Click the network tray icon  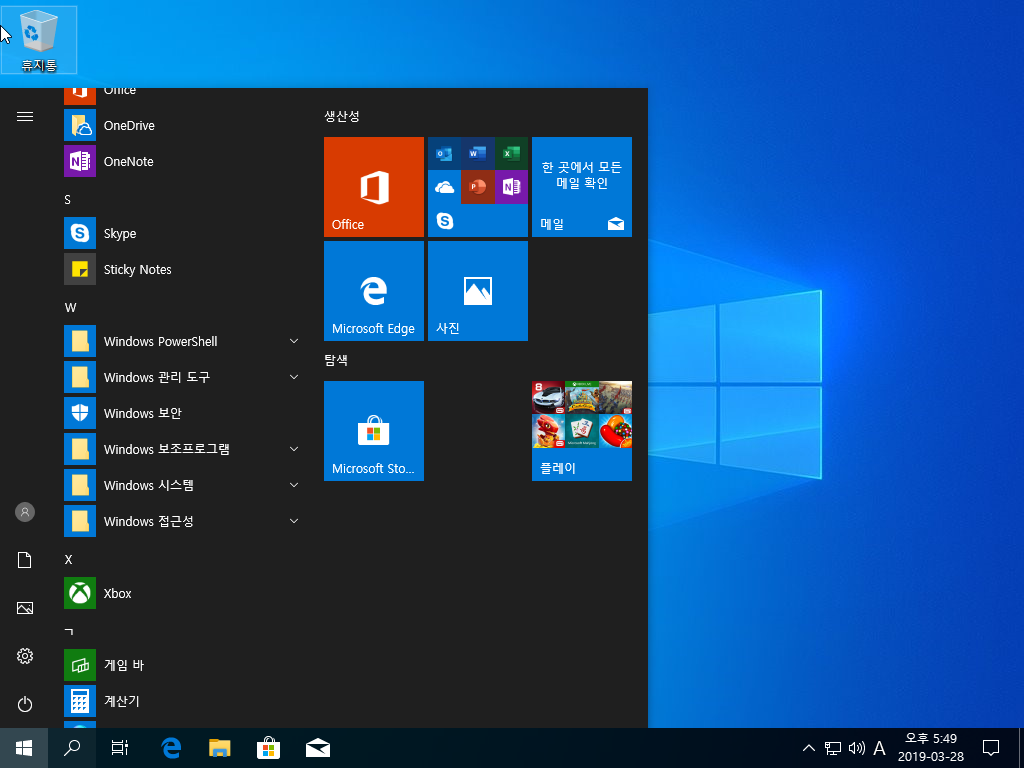[x=833, y=748]
